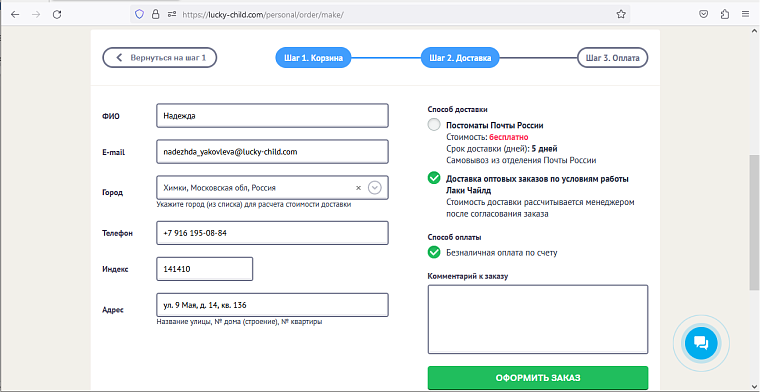Click the E-mail label
760x392 pixels.
(114, 152)
